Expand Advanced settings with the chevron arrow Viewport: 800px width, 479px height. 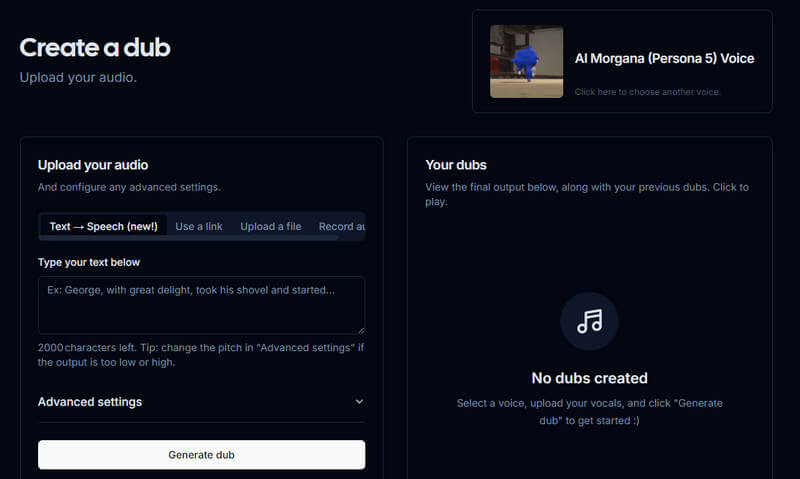coord(359,402)
